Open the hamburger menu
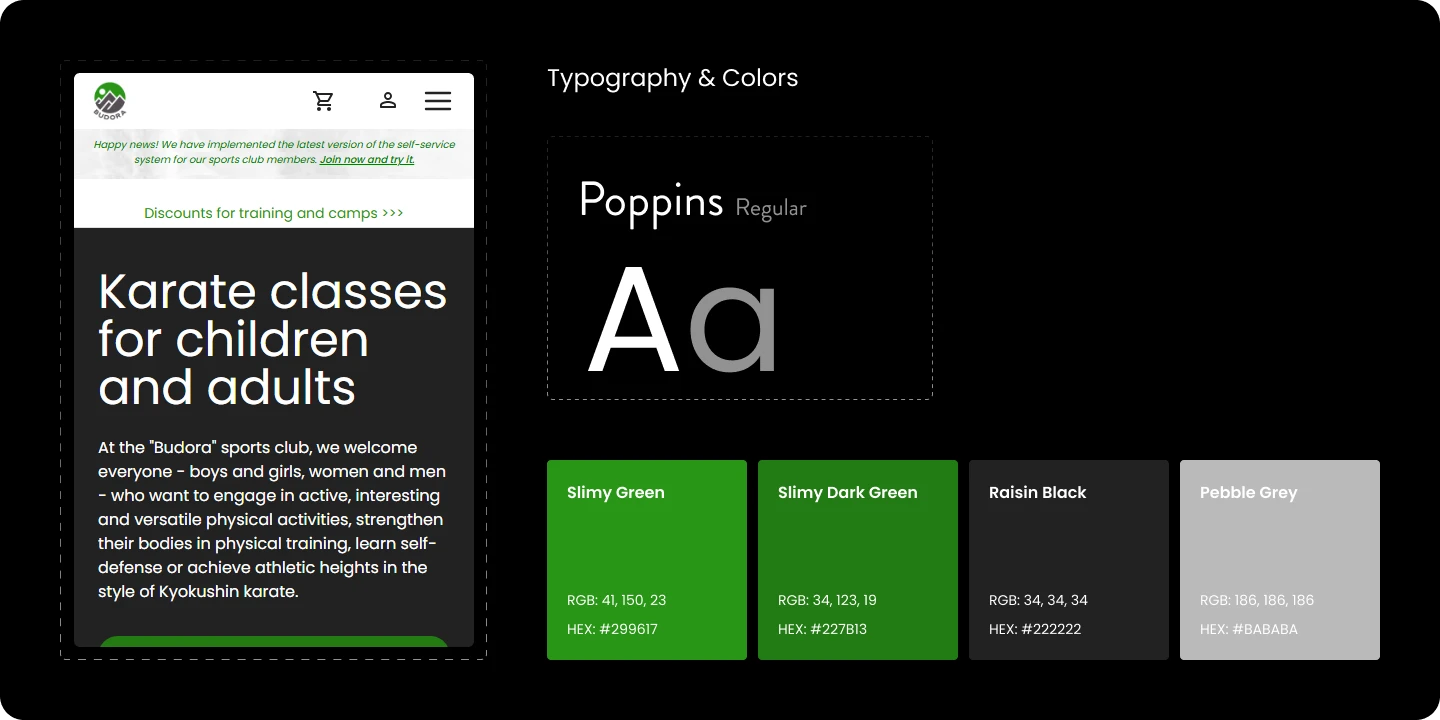Image resolution: width=1440 pixels, height=720 pixels. coord(438,101)
